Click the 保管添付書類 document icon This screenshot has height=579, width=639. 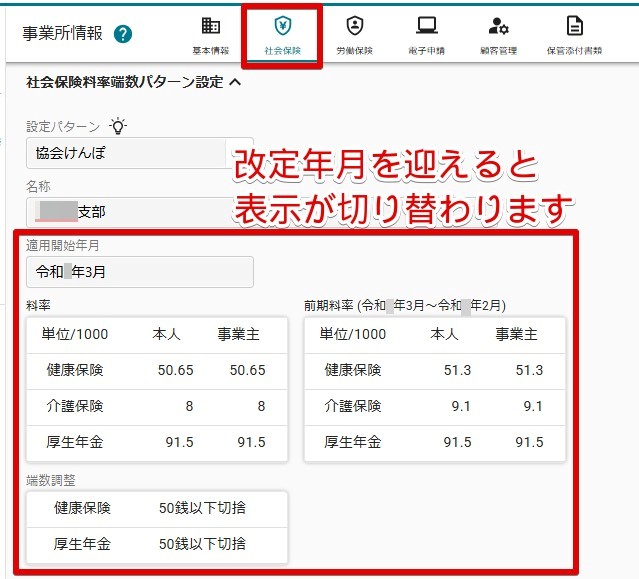coord(575,26)
